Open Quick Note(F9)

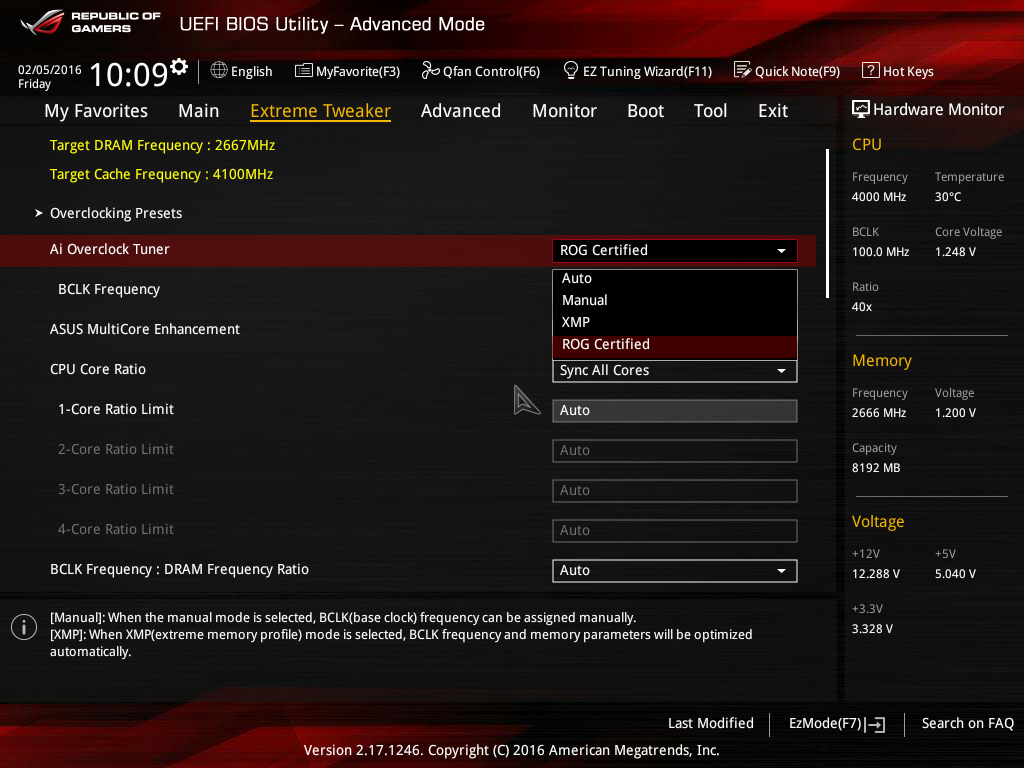(787, 71)
